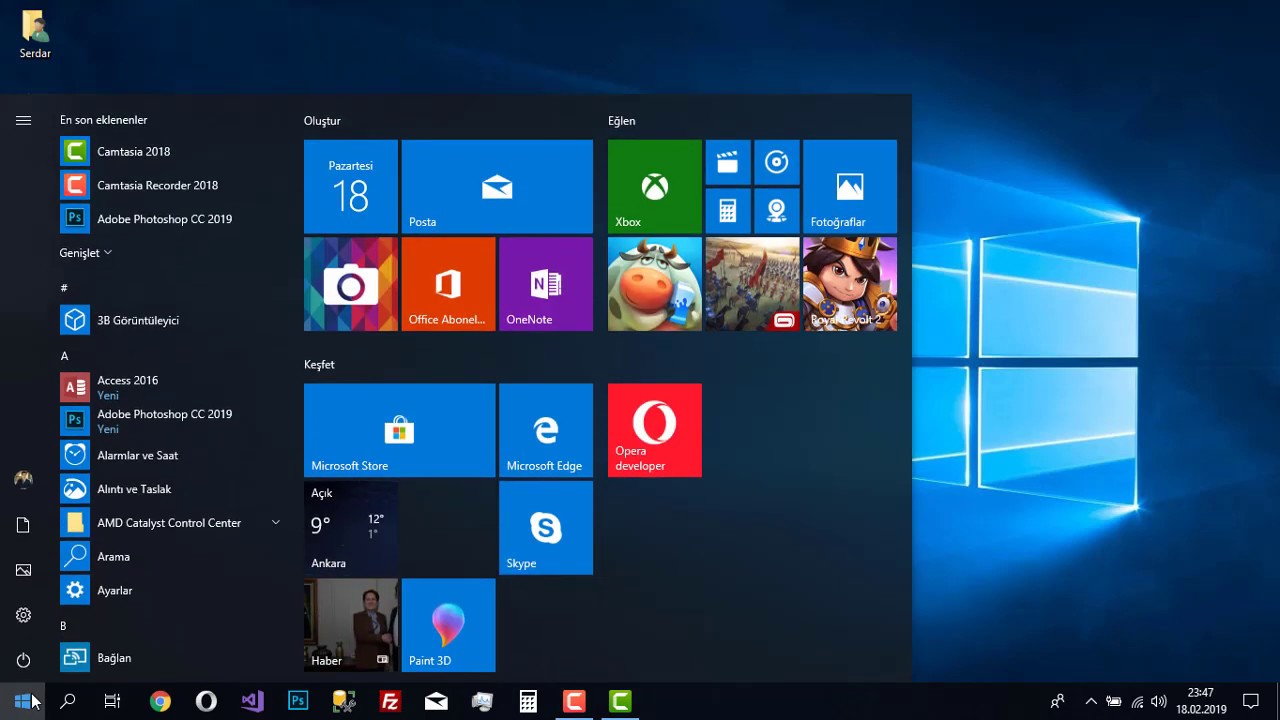
Task: Launch Google Chrome from taskbar
Action: 160,701
